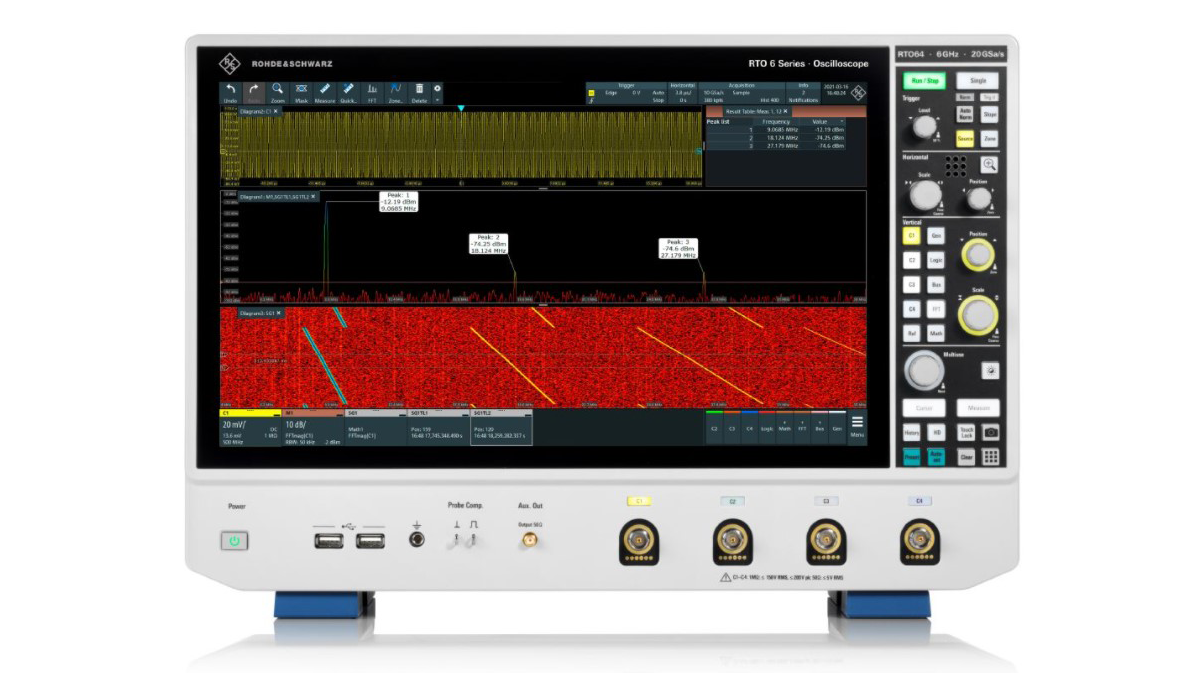
Task: Select the Result Table Meas tab
Action: [x=755, y=111]
